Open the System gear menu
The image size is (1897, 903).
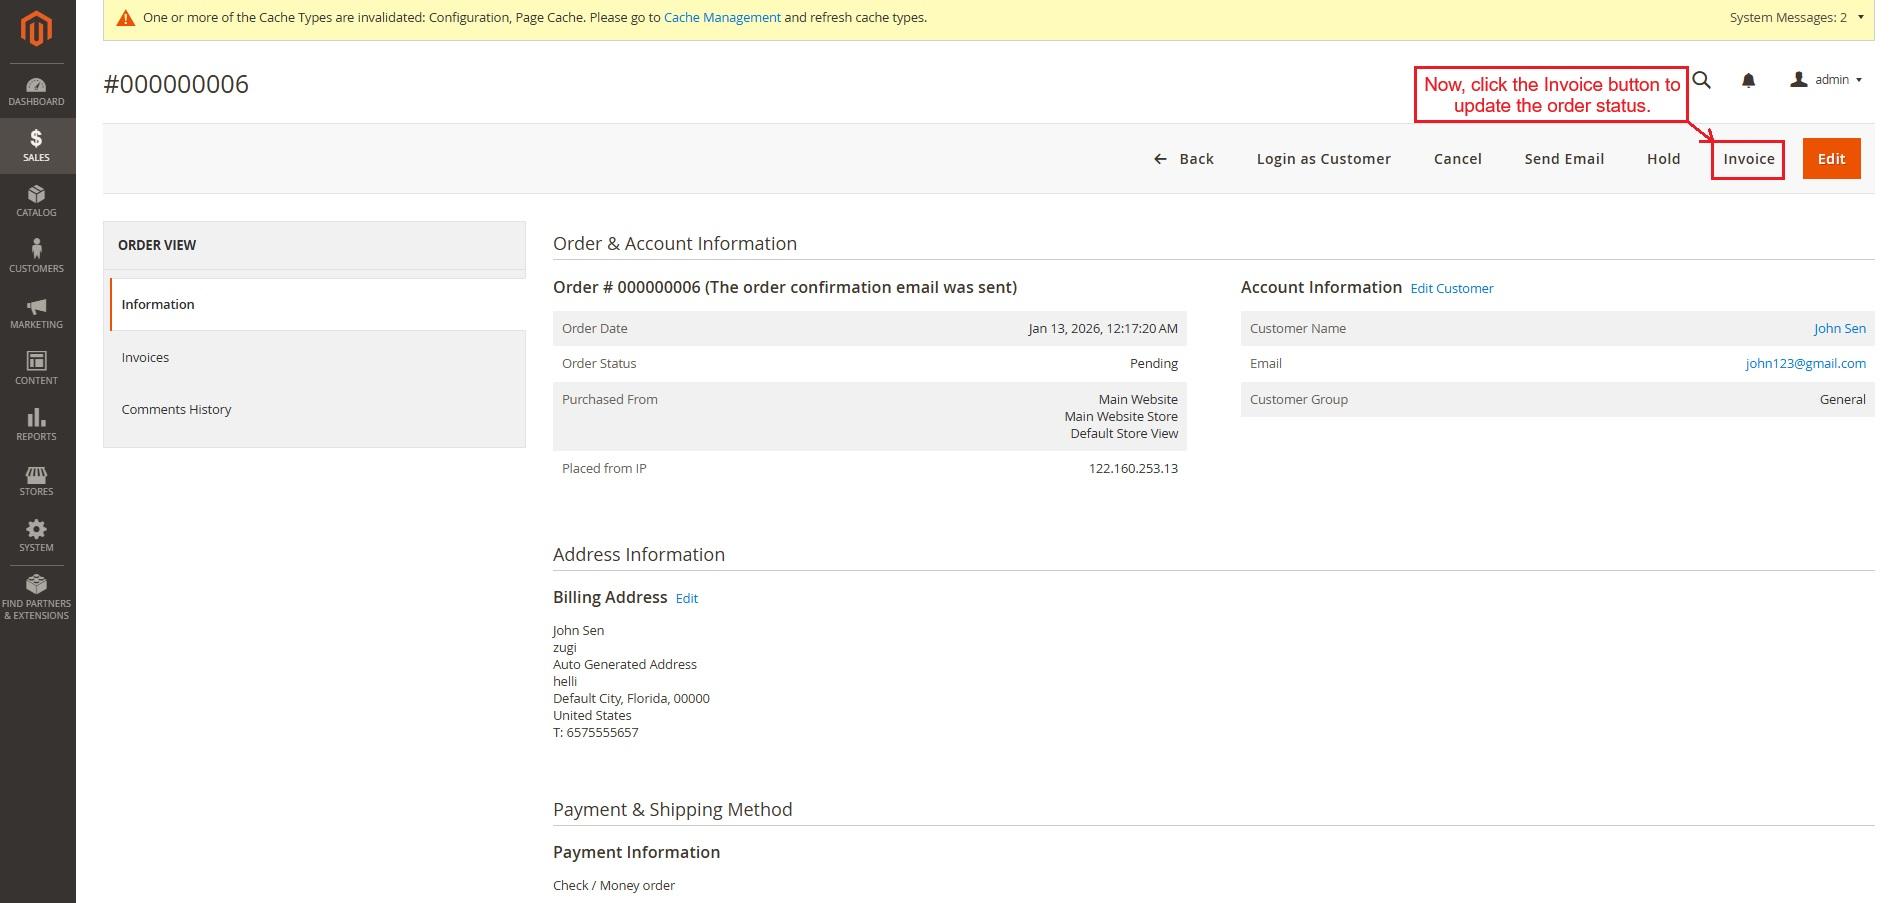click(36, 536)
